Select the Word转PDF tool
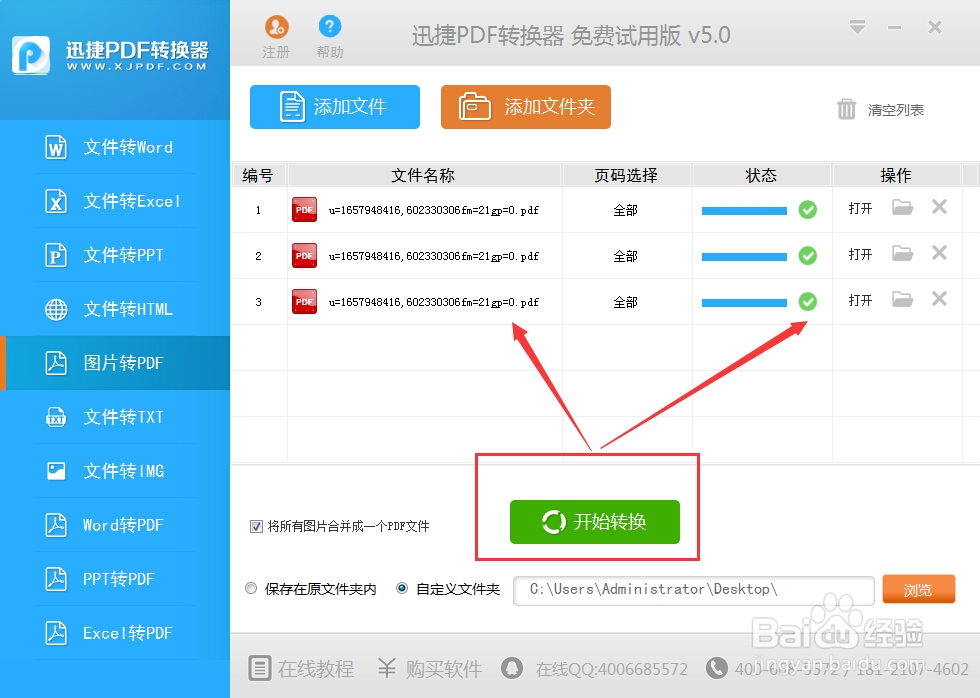The width and height of the screenshot is (980, 698). (x=108, y=525)
